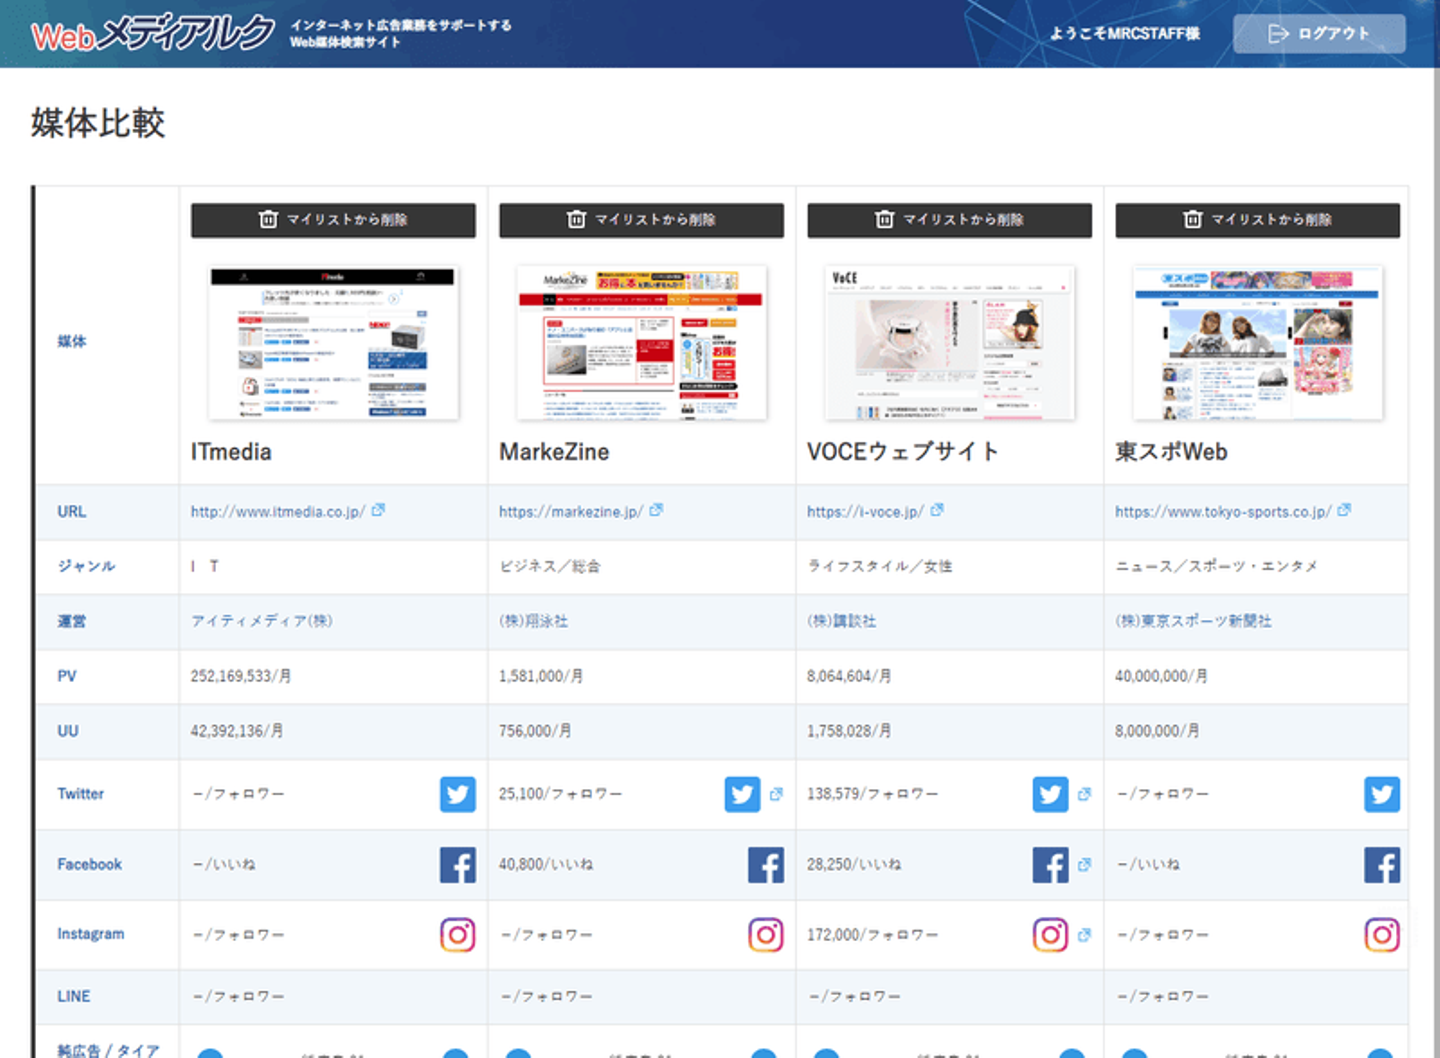Click the ようこそMRCSTAFF様 welcome text
This screenshot has width=1440, height=1058.
tap(1125, 34)
